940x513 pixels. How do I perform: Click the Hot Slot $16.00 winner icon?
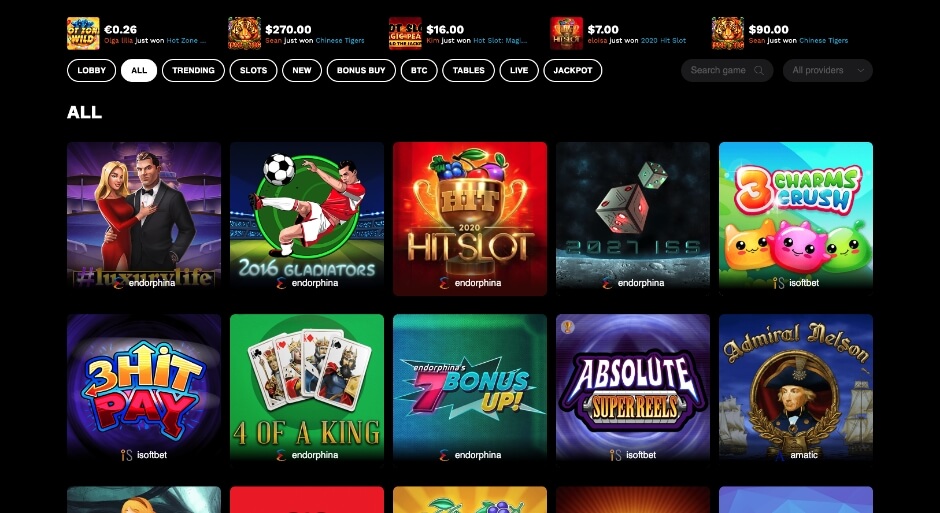405,34
